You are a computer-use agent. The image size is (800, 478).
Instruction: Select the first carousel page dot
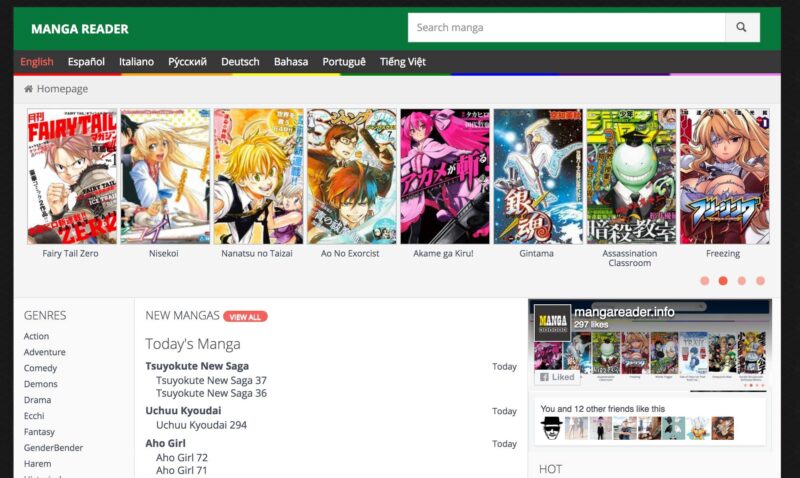(705, 281)
